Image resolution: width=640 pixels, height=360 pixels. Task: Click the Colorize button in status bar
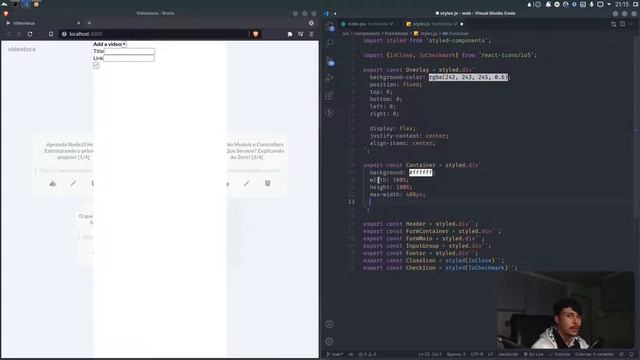(x=559, y=354)
